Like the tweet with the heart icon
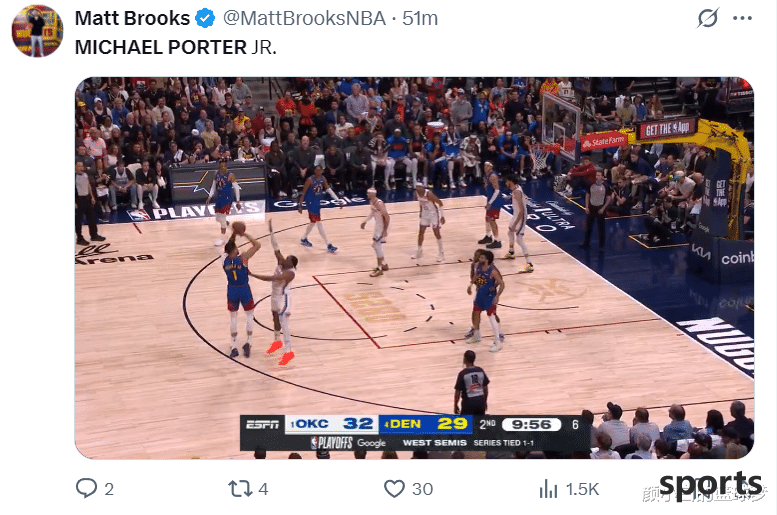 click(394, 489)
